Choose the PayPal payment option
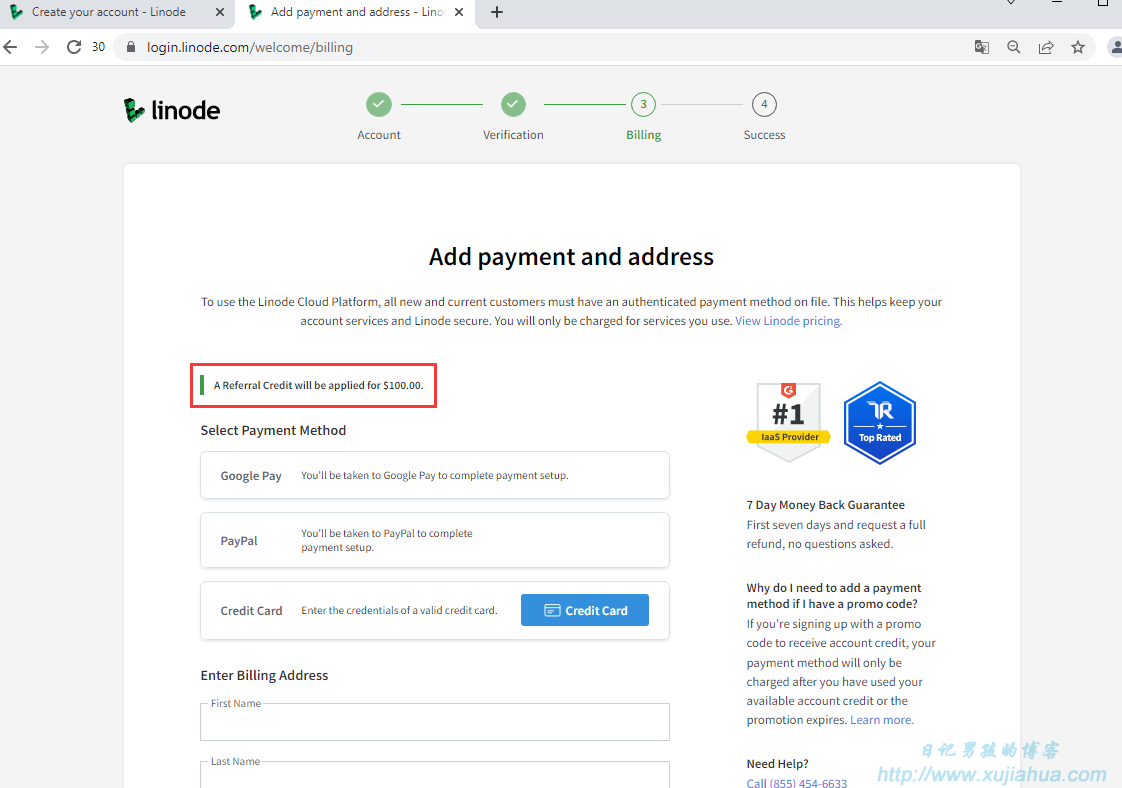The image size is (1122, 788). [x=435, y=540]
